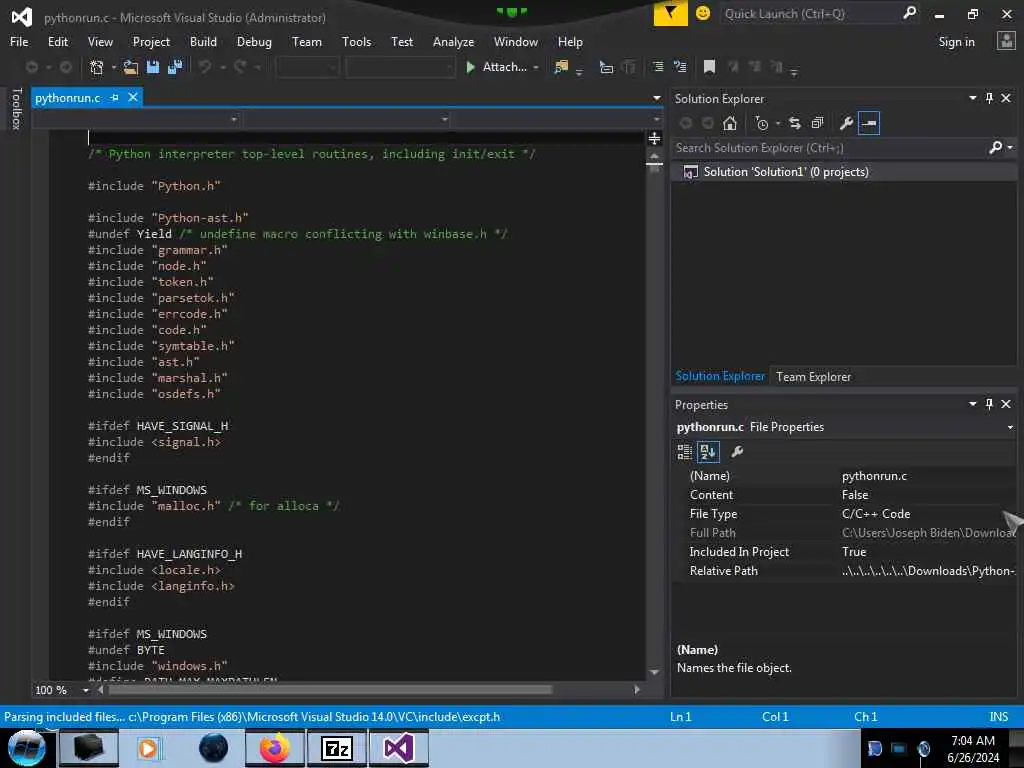Click the account picture icon near Sign in
The width and height of the screenshot is (1024, 768).
[x=1006, y=41]
